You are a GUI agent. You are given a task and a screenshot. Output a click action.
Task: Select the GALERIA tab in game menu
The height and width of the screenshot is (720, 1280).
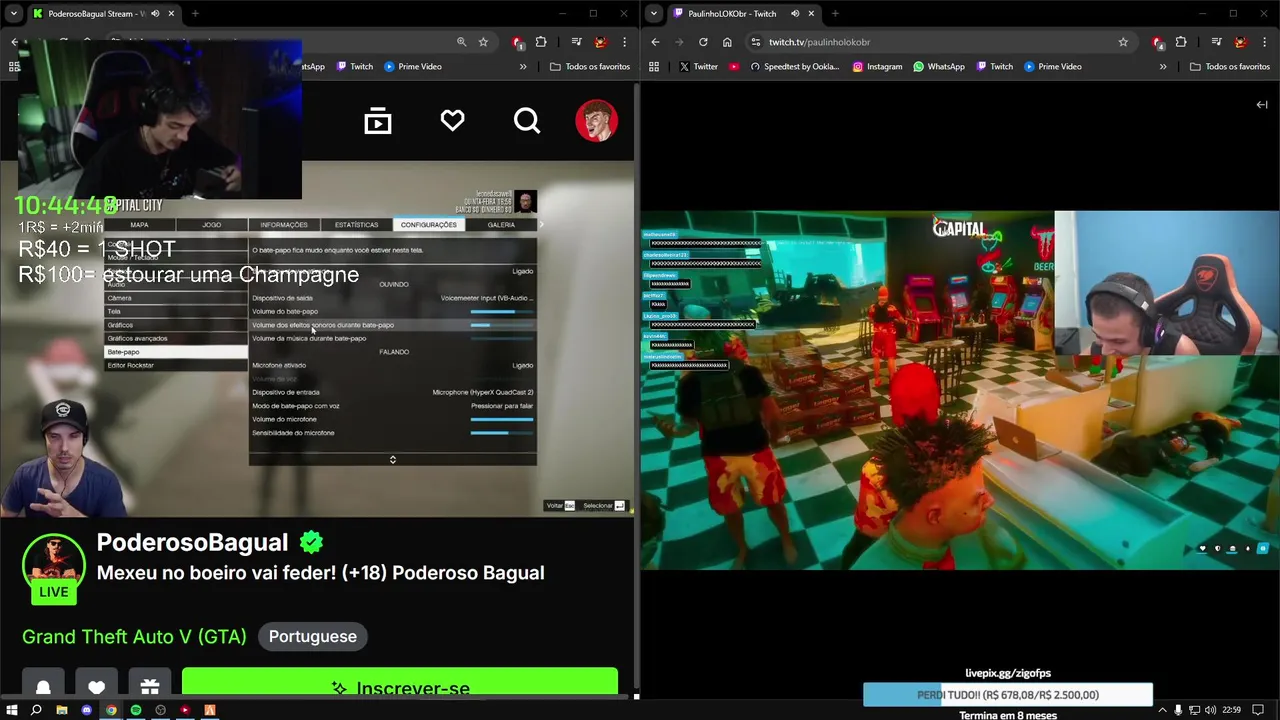pos(501,225)
